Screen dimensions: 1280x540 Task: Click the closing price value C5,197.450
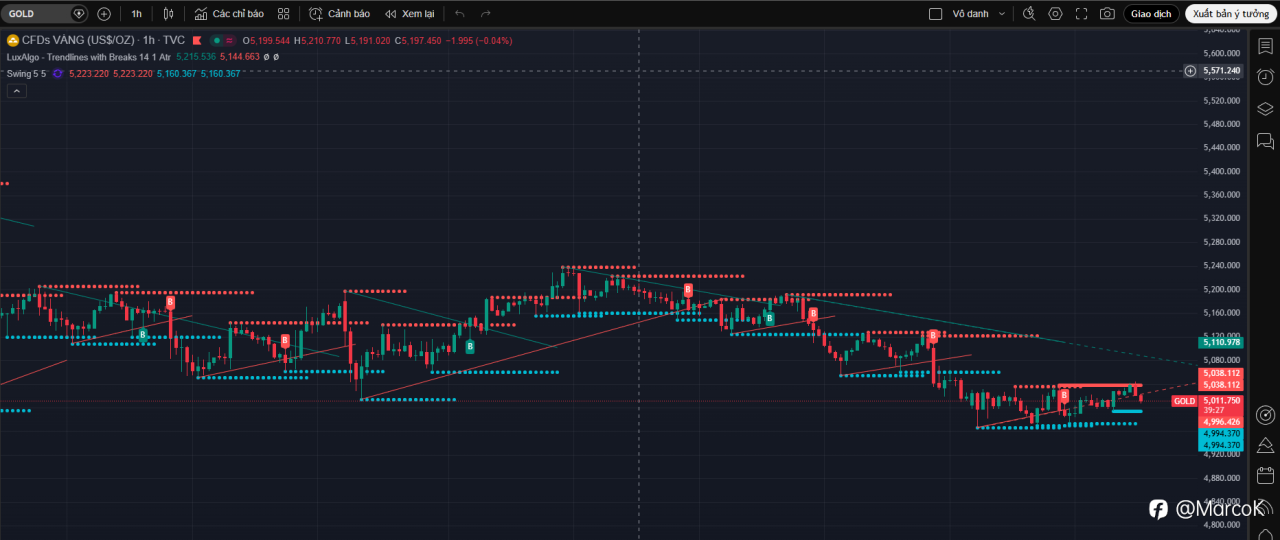pyautogui.click(x=418, y=40)
